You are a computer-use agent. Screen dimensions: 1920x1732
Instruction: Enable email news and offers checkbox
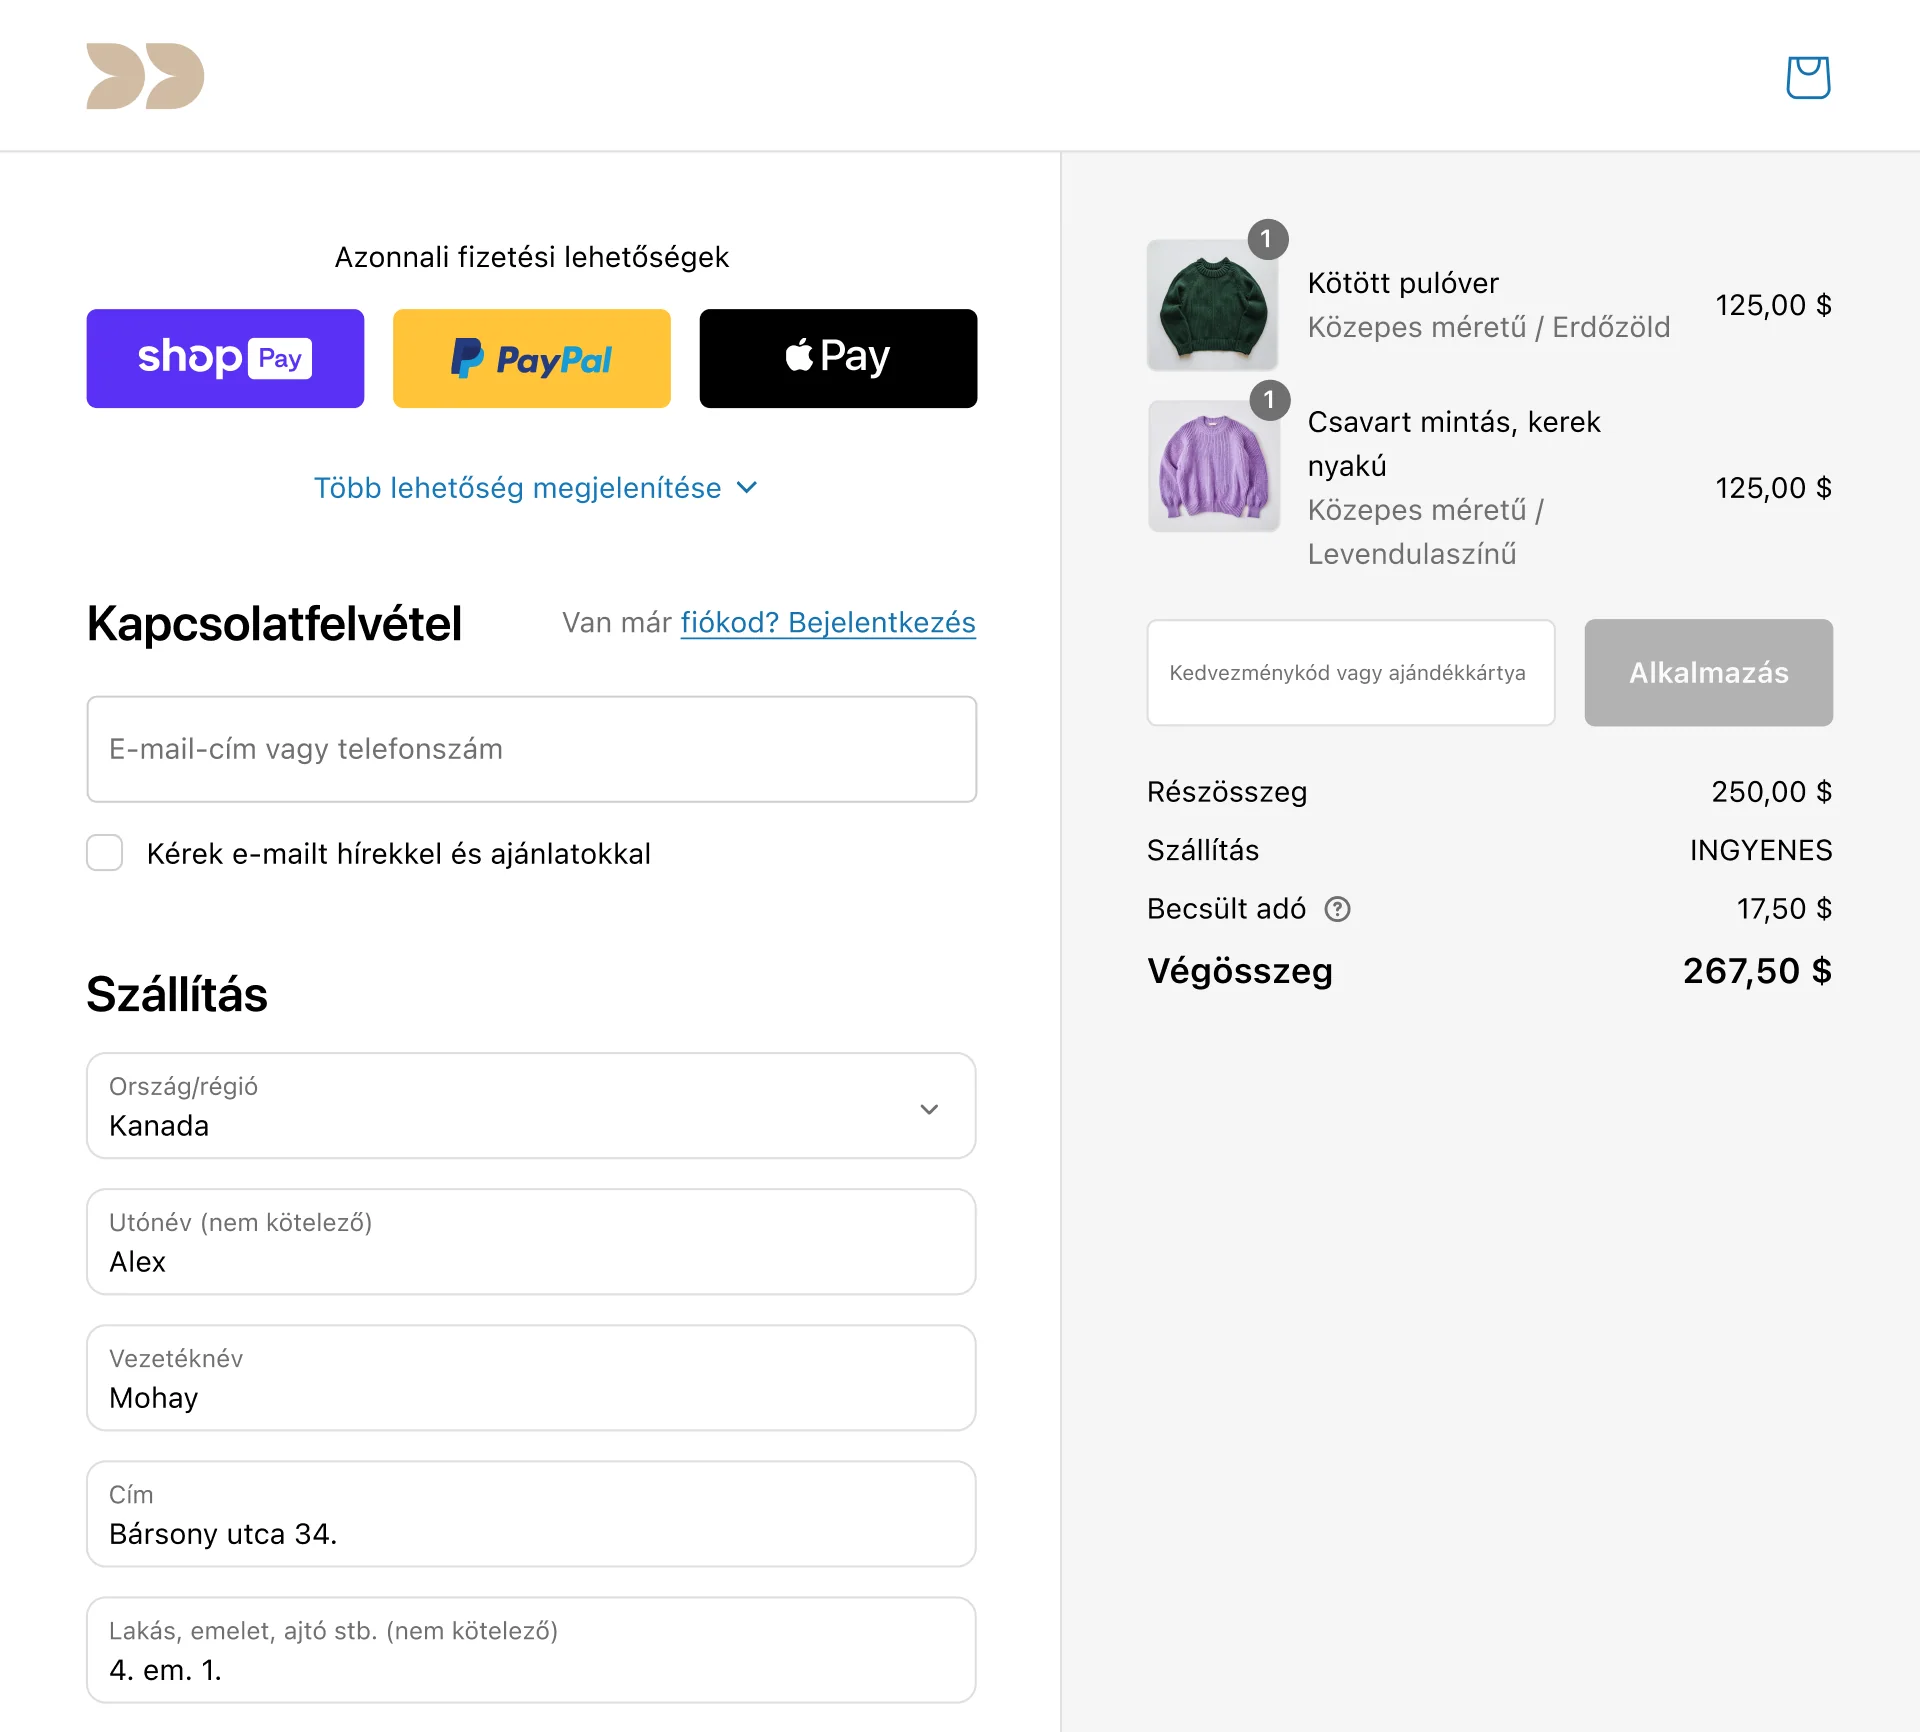(x=105, y=853)
